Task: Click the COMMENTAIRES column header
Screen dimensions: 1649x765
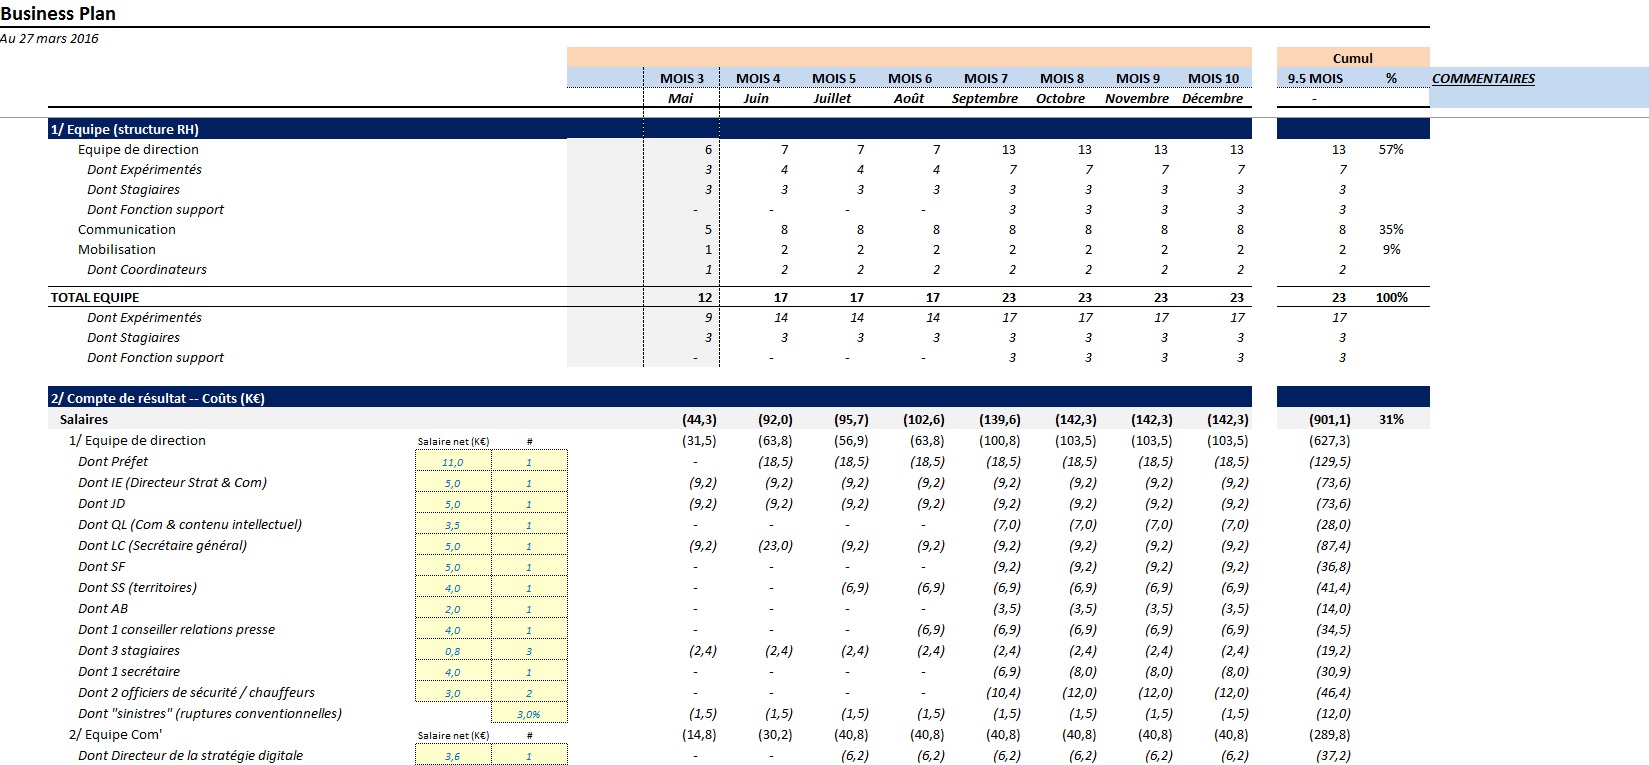Action: coord(1483,78)
